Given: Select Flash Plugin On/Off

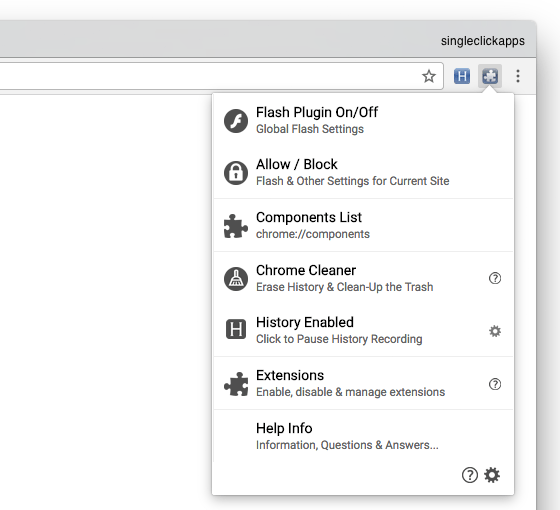Looking at the screenshot, I should 363,121.
